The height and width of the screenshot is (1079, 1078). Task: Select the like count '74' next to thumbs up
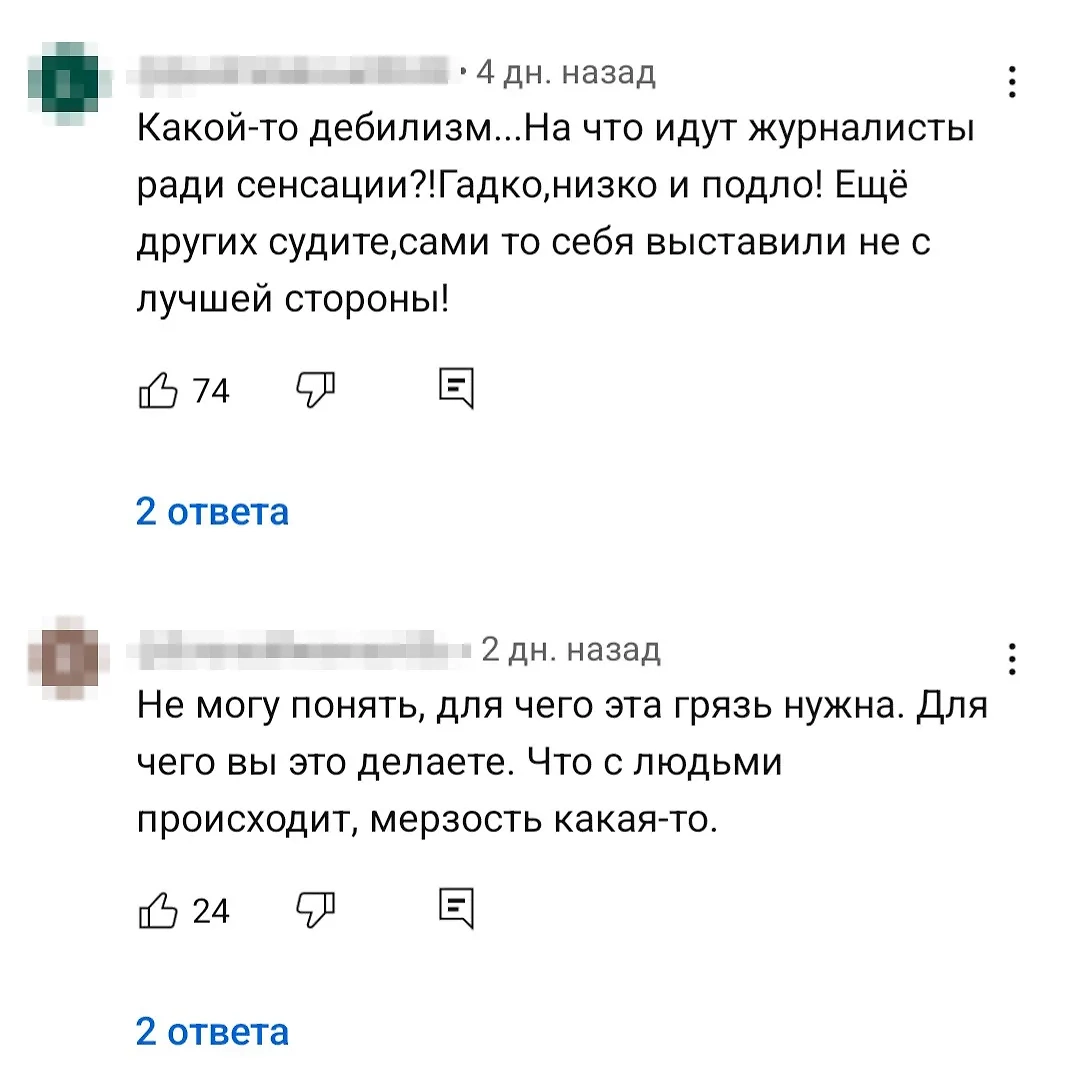click(x=213, y=390)
